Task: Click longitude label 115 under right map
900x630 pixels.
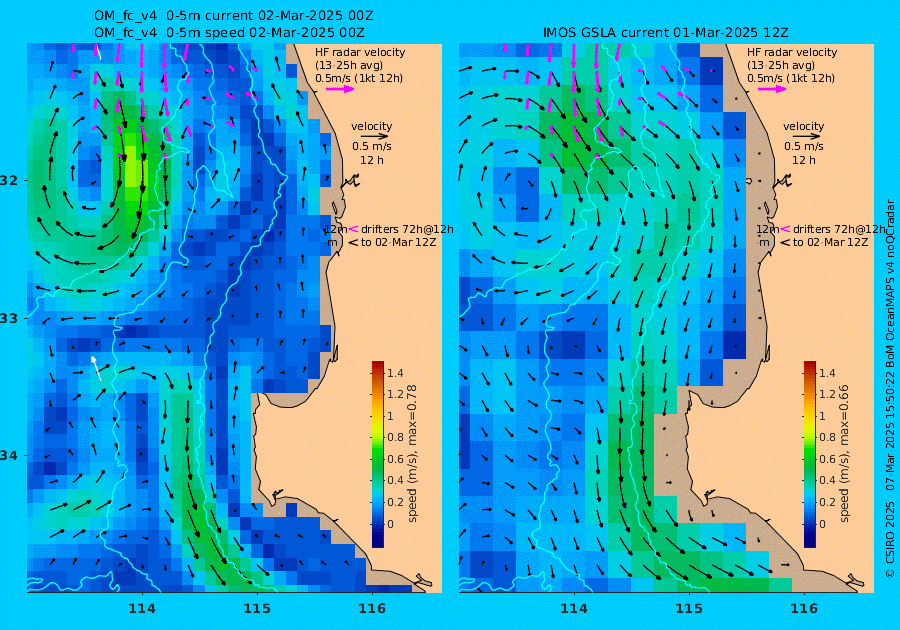Action: tap(689, 608)
